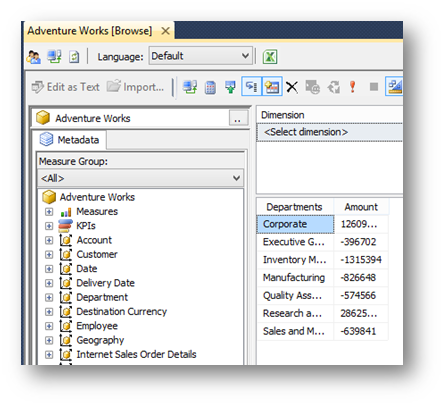Click the Dimension filter column header
Screen dimensions: 445x407
point(329,115)
